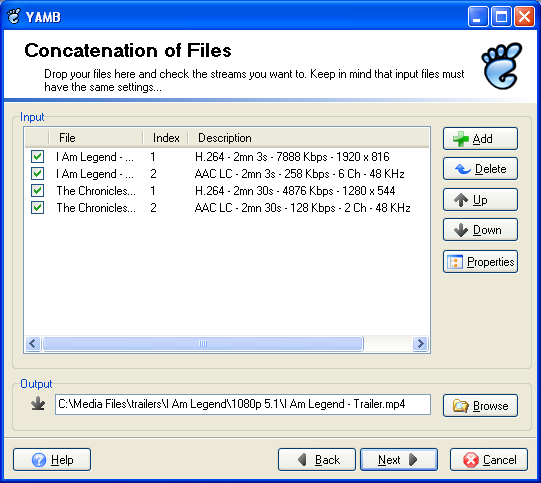
Task: Click into the output file path field
Action: point(243,404)
